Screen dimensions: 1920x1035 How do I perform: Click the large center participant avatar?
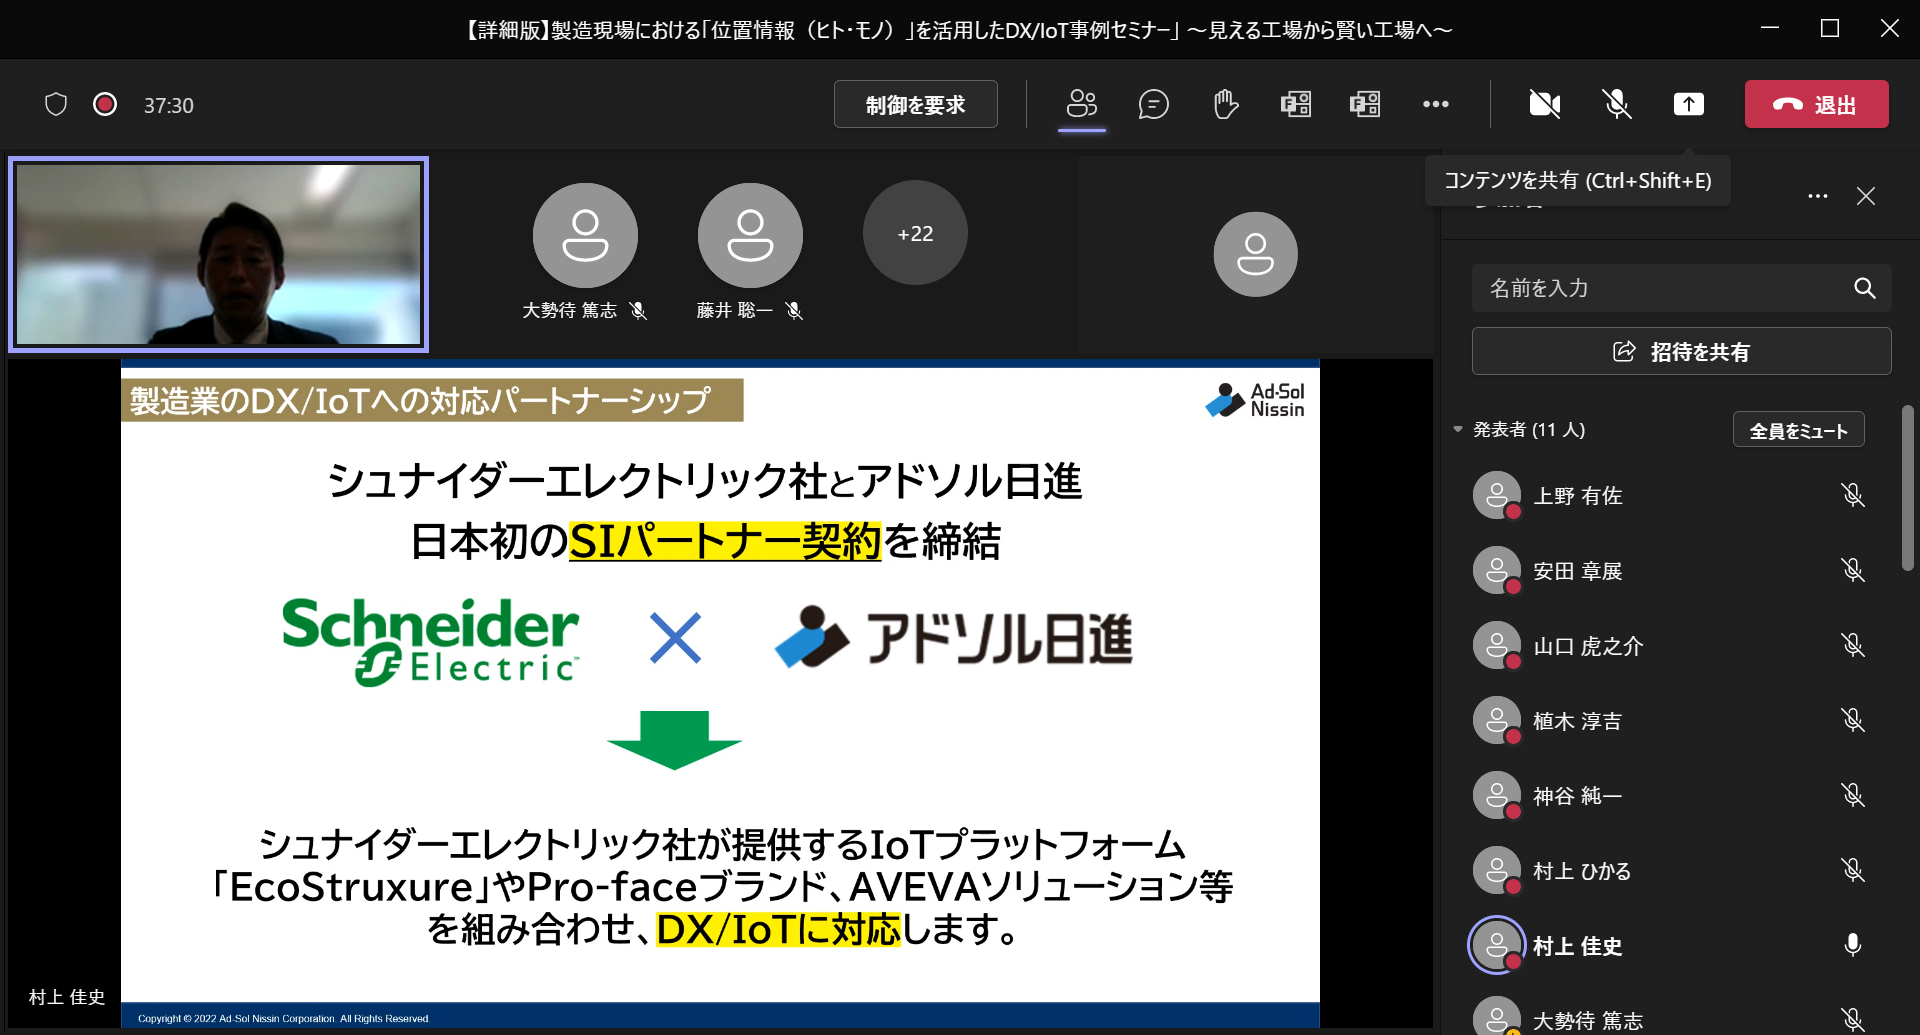tap(1255, 254)
